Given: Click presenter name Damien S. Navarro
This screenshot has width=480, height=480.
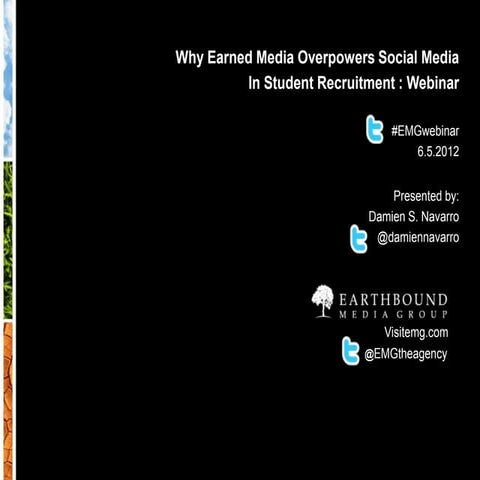Looking at the screenshot, I should click(414, 217).
